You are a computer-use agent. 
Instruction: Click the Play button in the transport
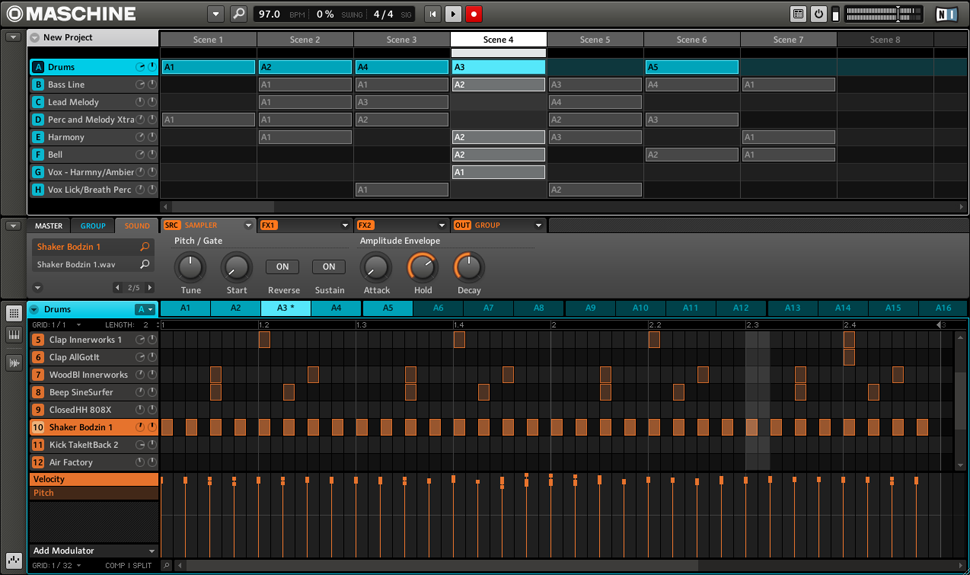(x=453, y=14)
